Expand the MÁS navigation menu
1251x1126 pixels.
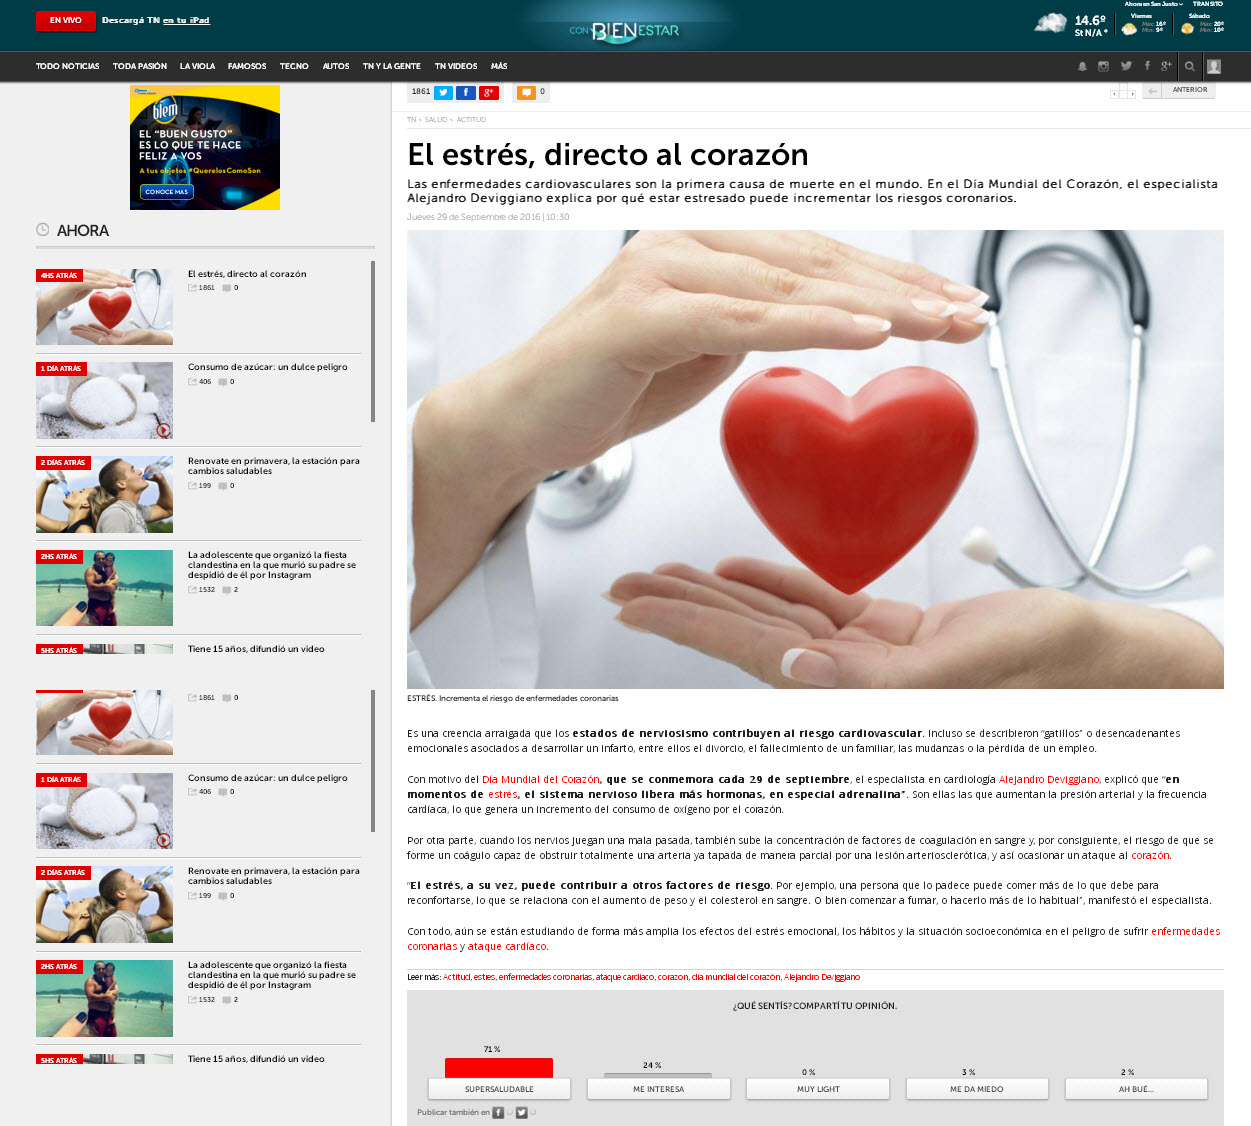point(499,67)
